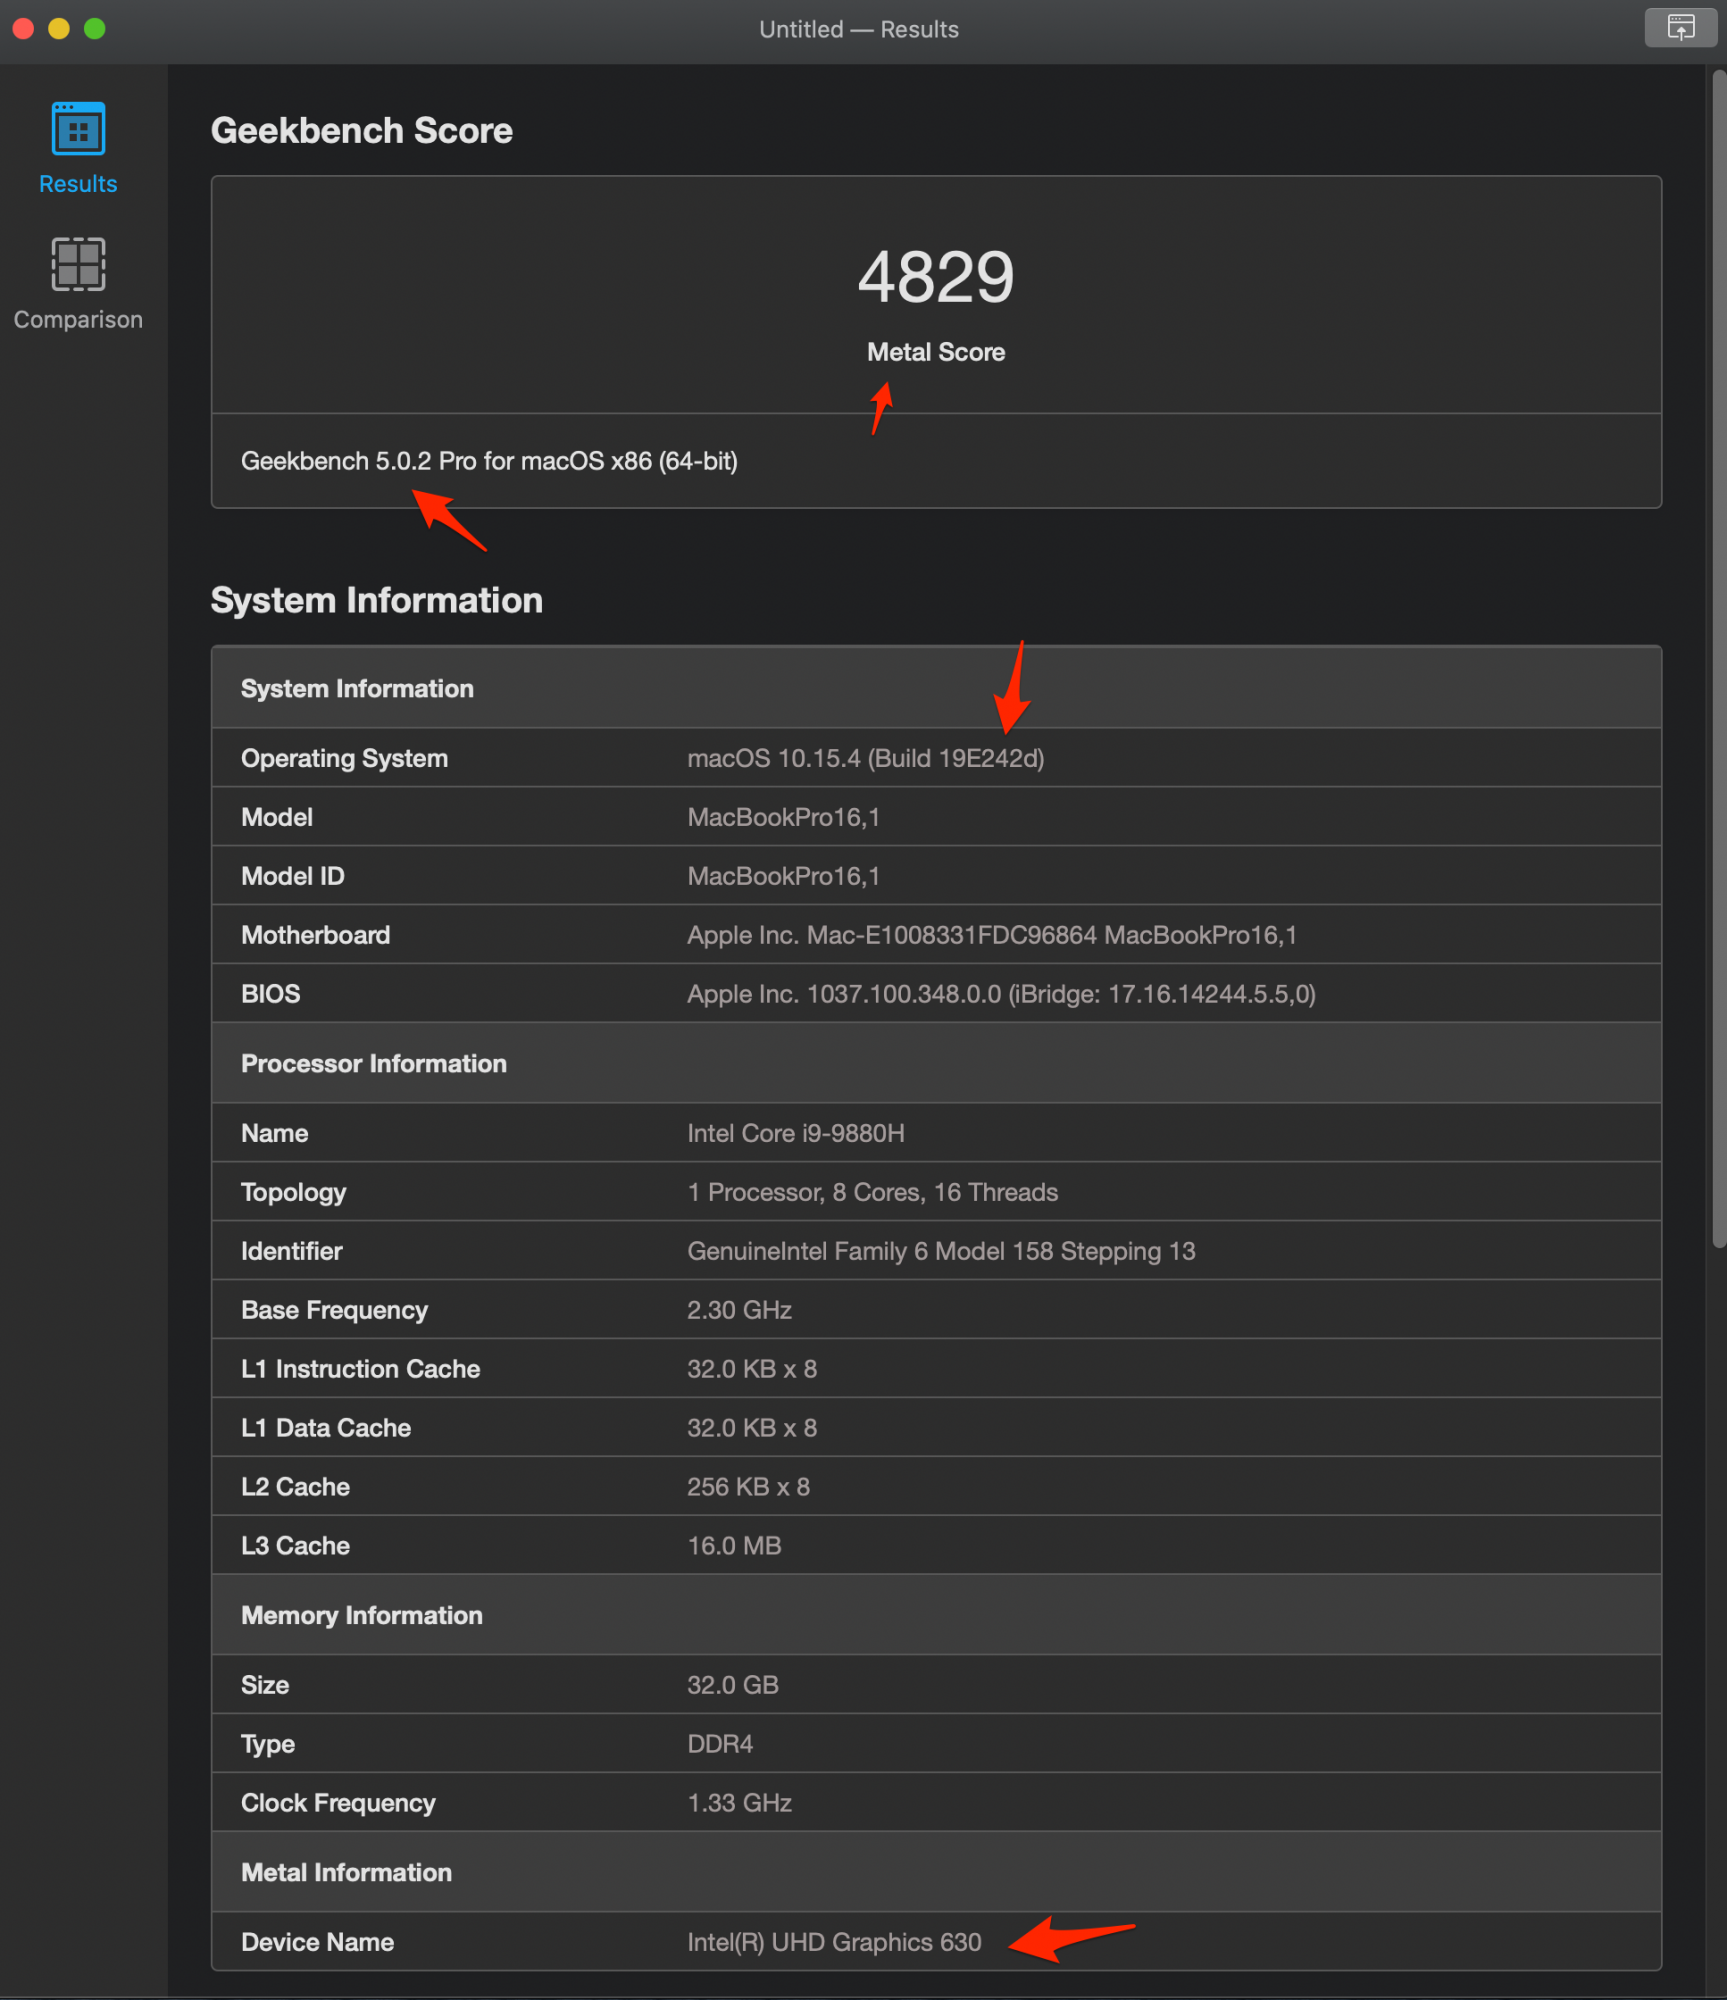
Task: Click the 4829 Metal score number
Action: [936, 276]
